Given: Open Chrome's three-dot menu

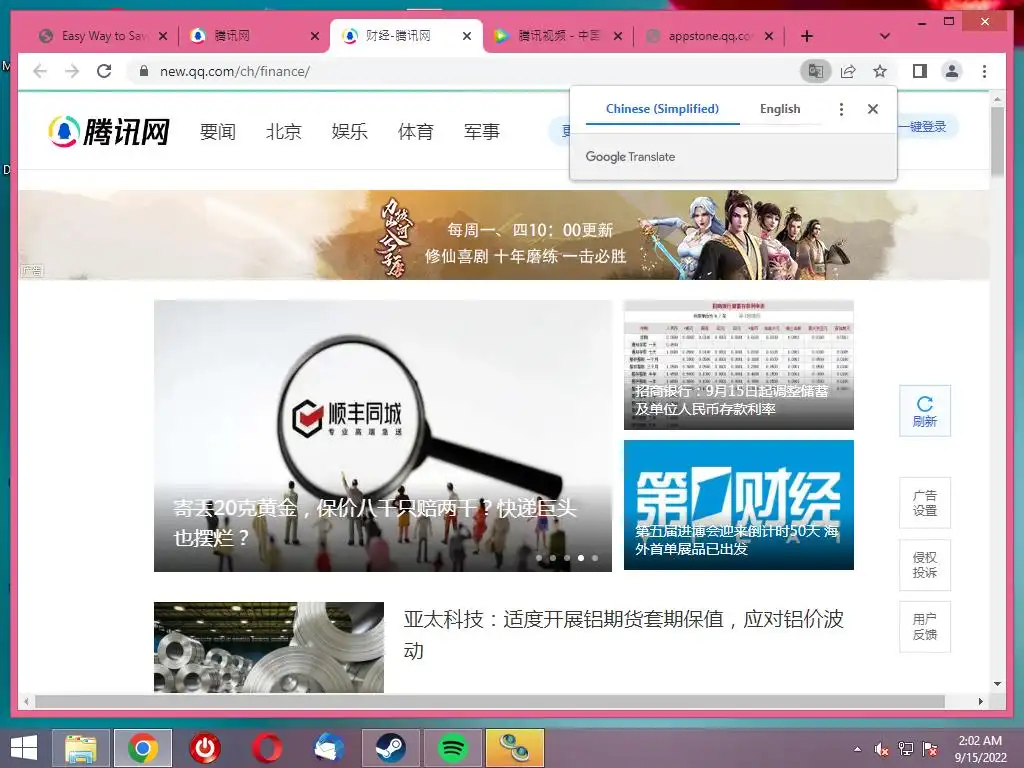Looking at the screenshot, I should pyautogui.click(x=984, y=71).
